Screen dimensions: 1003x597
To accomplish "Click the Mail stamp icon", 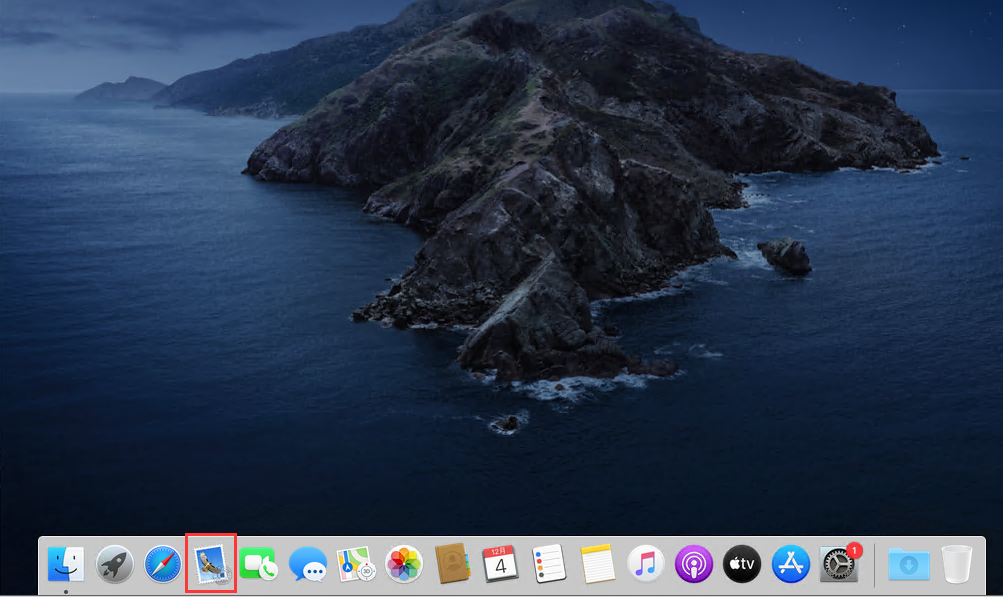I will pos(212,564).
